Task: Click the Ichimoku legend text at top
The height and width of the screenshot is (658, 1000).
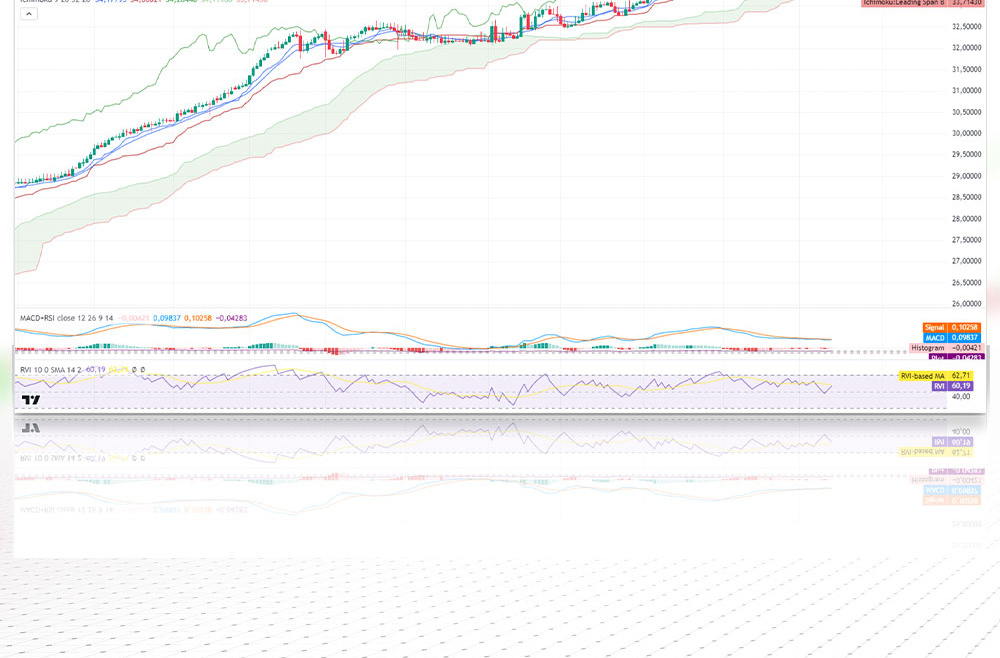Action: (x=40, y=2)
